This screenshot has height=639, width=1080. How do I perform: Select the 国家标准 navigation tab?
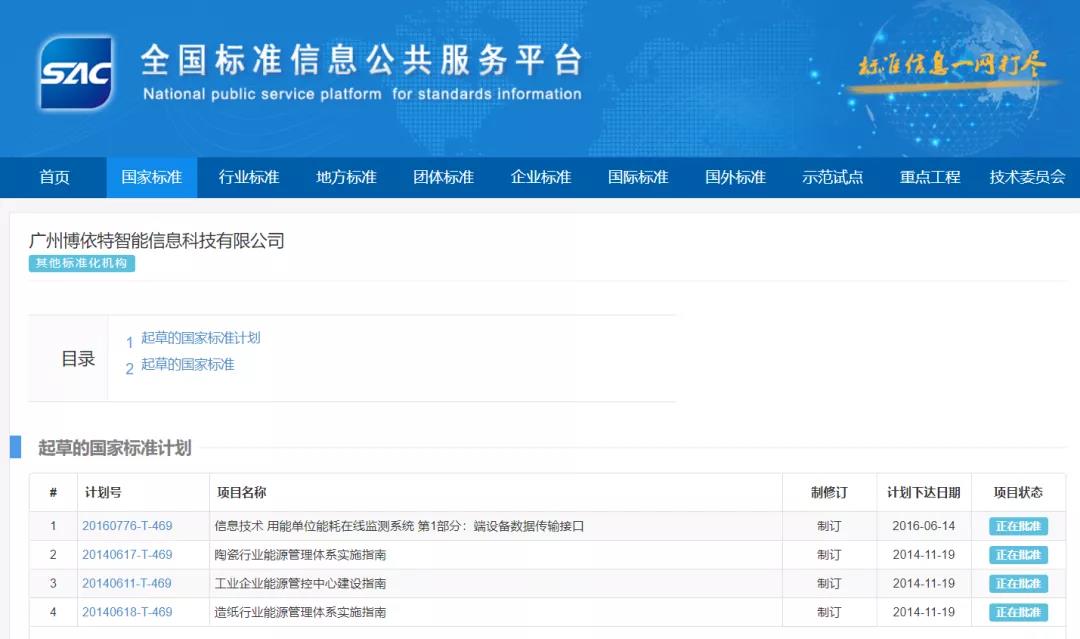point(152,177)
